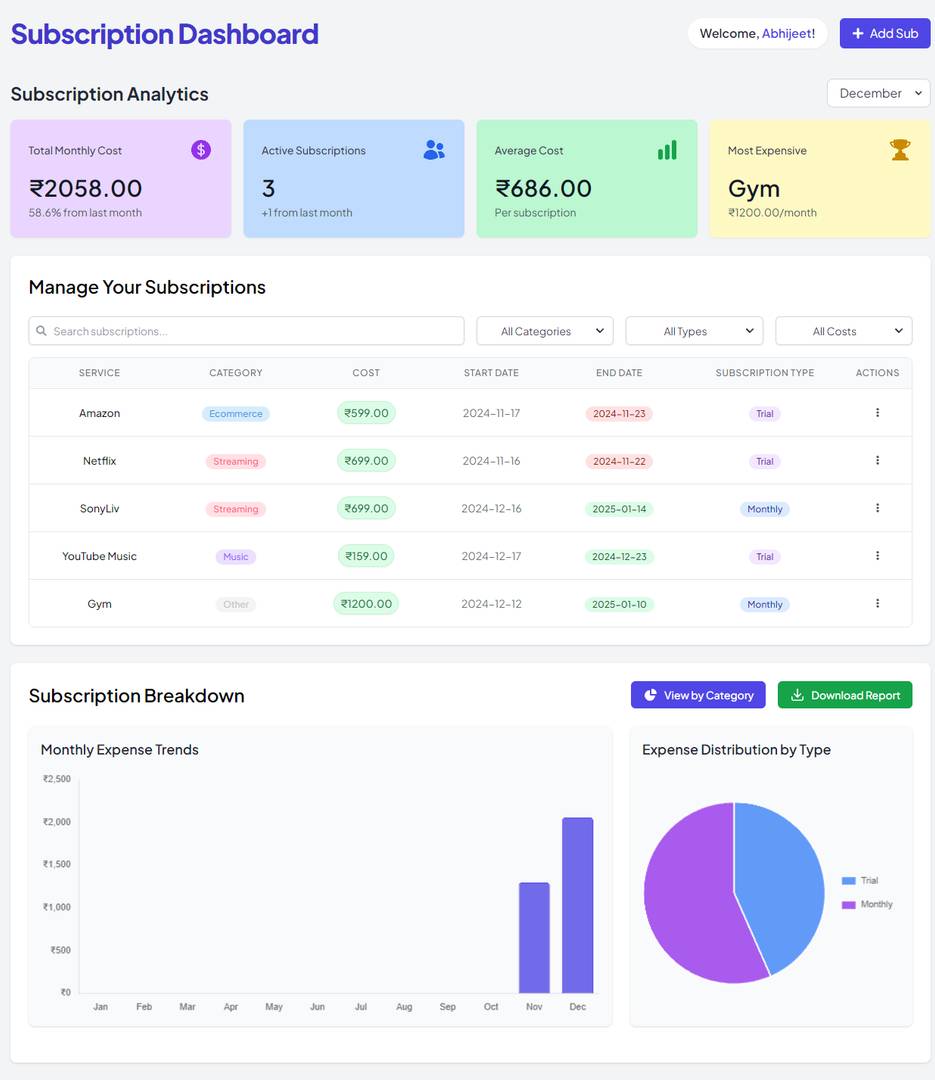The height and width of the screenshot is (1080, 935).
Task: Click the trophy icon on Most Expensive card
Action: (x=900, y=149)
